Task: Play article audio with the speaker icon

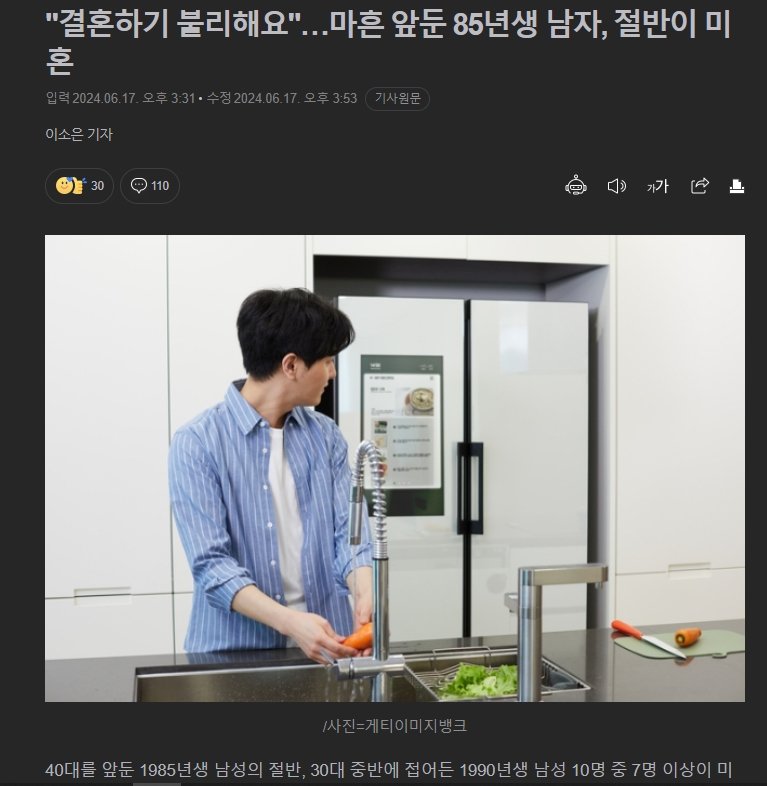Action: 617,186
